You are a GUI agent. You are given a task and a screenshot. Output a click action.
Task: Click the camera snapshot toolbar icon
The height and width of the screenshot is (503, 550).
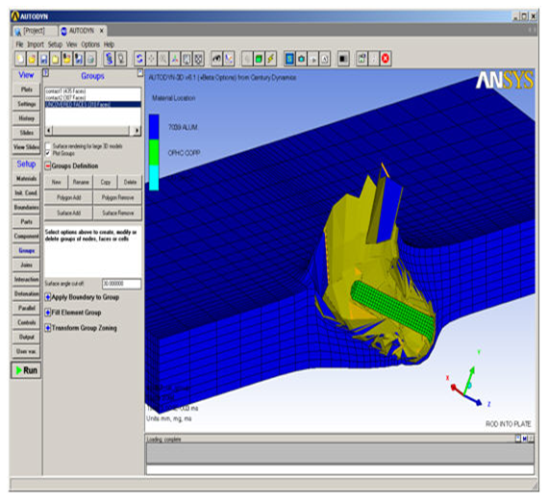click(x=301, y=59)
